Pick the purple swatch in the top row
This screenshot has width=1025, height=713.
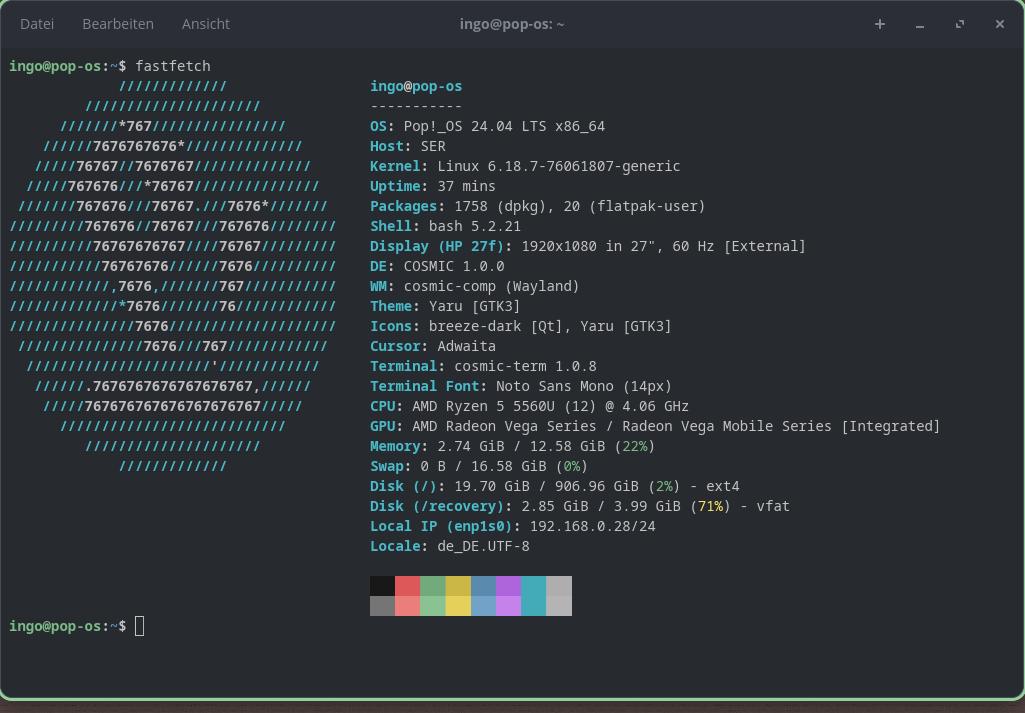[508, 586]
